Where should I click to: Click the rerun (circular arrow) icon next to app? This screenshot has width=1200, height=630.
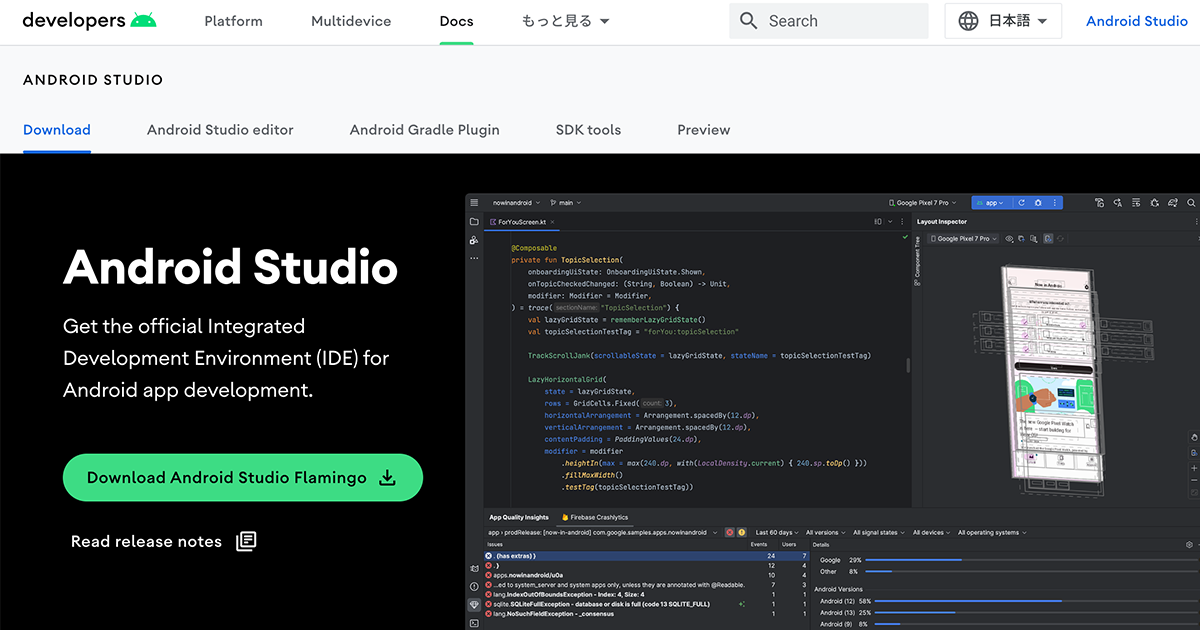[x=1022, y=203]
